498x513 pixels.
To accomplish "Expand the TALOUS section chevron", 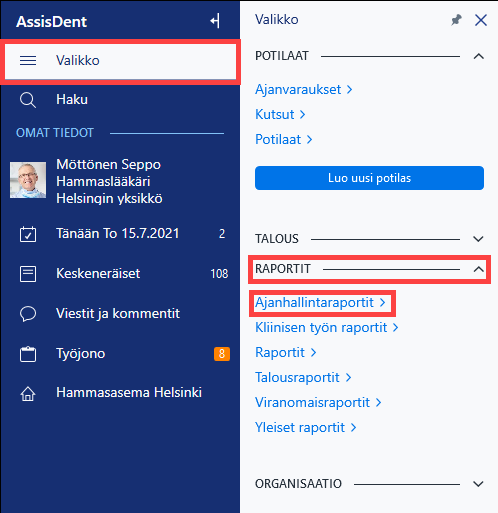I will tap(479, 239).
